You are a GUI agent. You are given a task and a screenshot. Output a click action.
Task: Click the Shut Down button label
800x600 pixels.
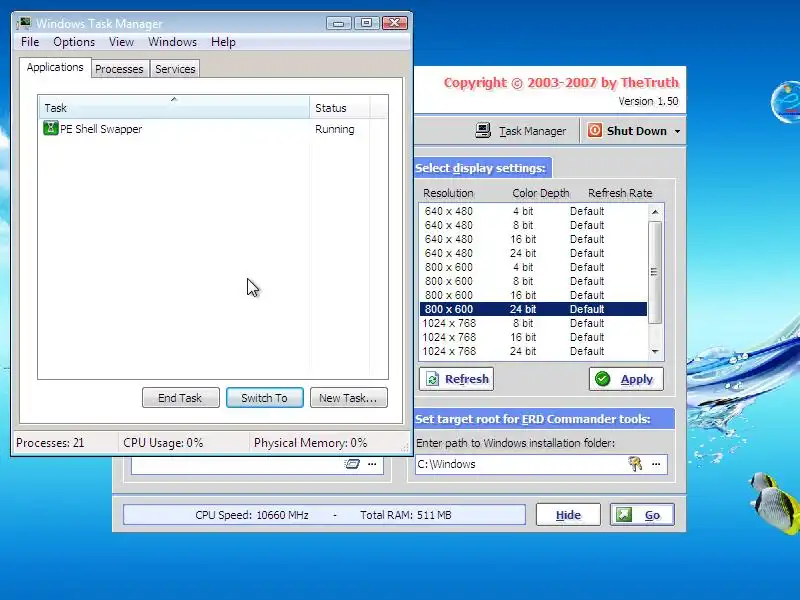tap(637, 131)
